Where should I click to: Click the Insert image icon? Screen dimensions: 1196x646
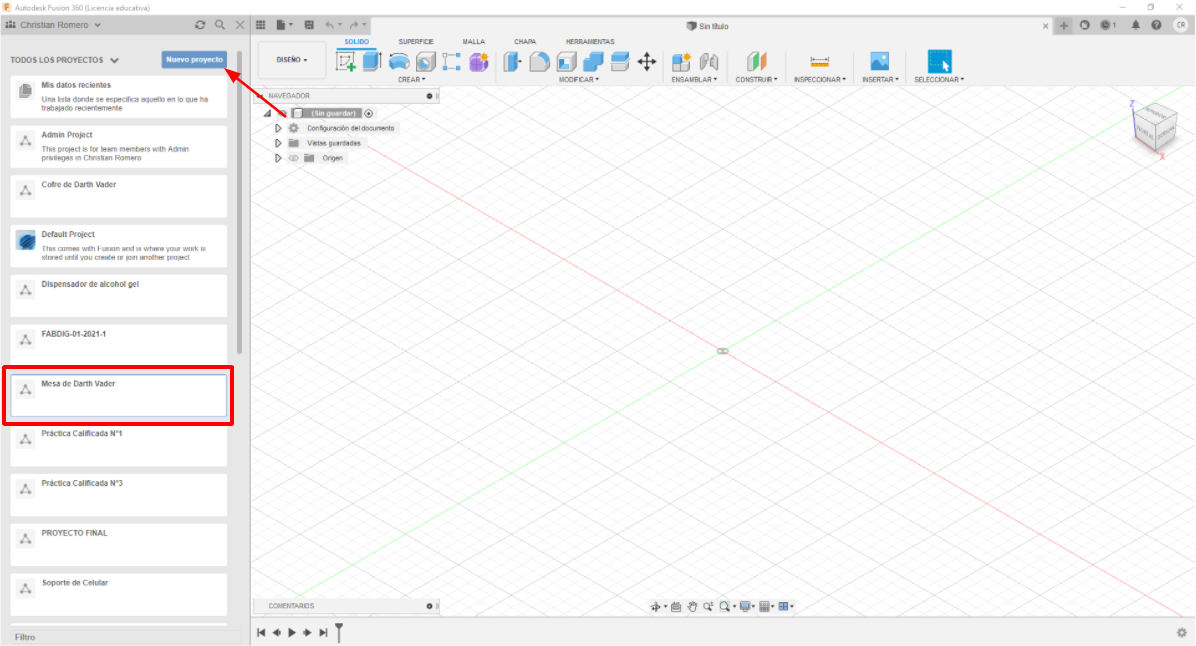879,62
